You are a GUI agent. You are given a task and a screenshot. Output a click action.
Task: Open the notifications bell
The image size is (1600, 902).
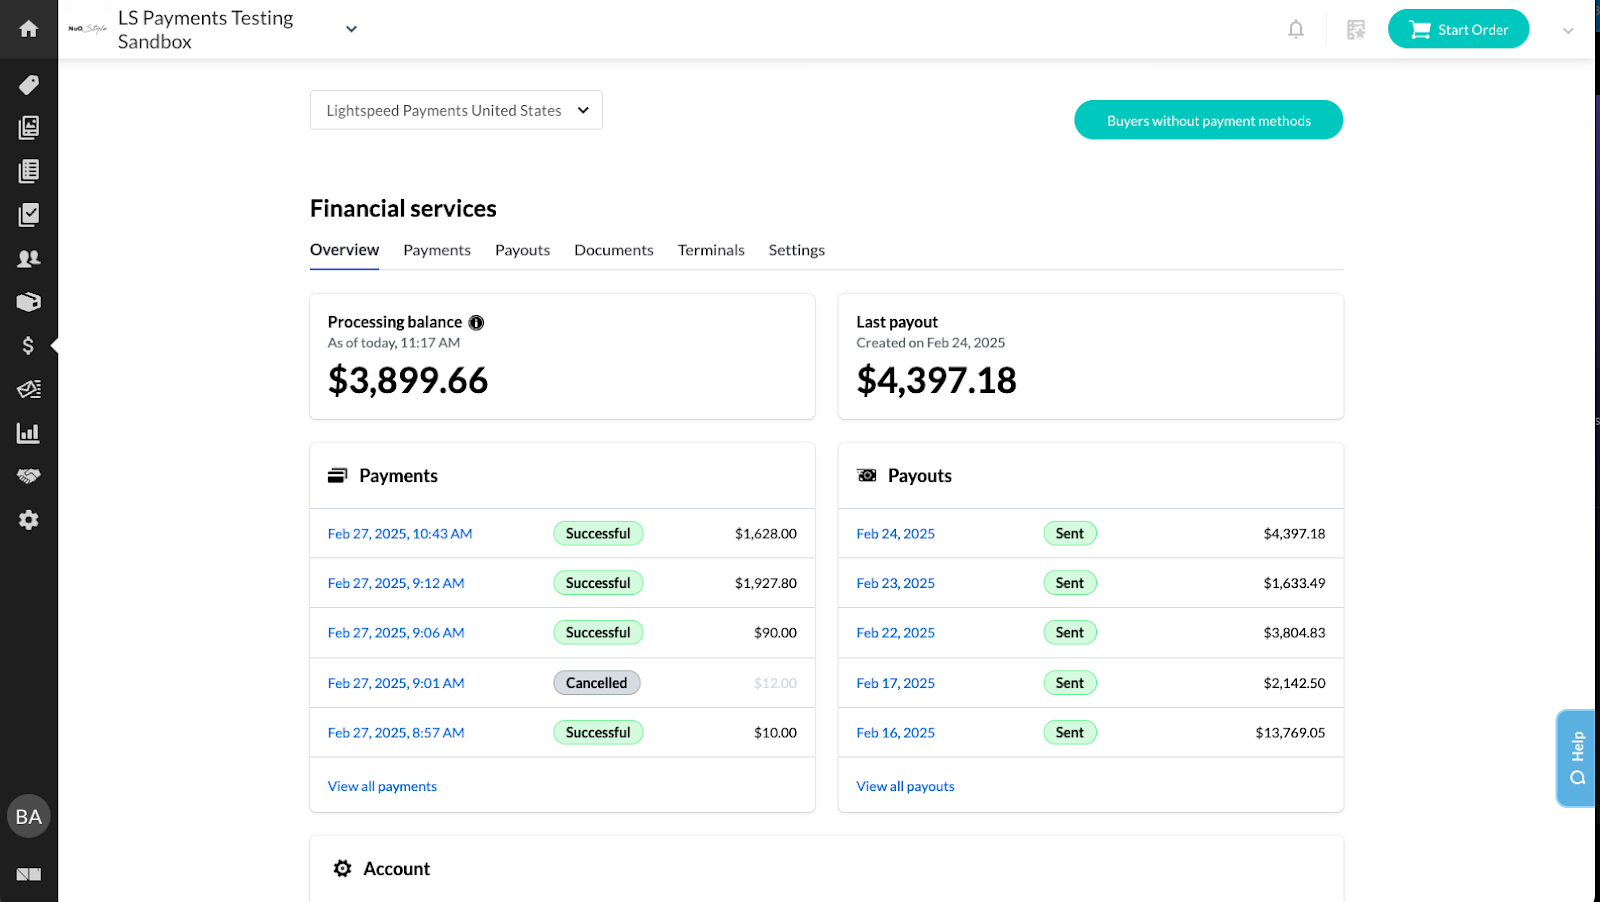pos(1296,29)
